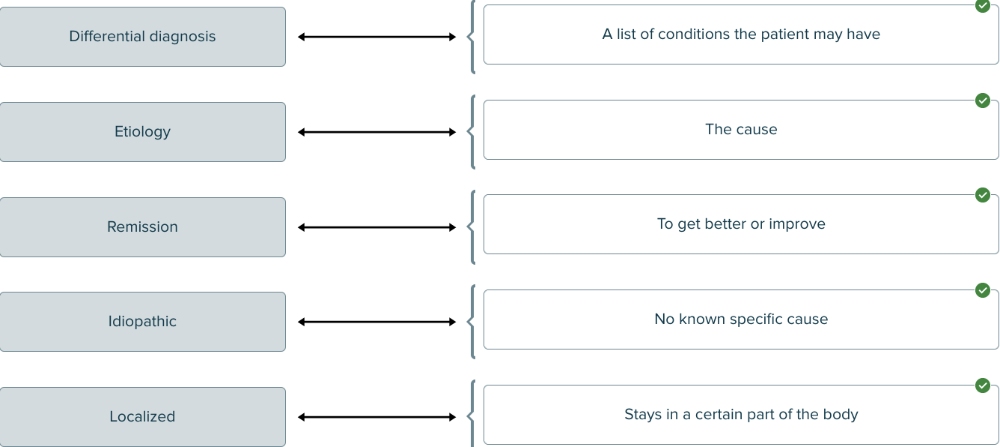The height and width of the screenshot is (447, 1000).
Task: Click the green checkmark on 'No known specific cause'
Action: (x=982, y=290)
